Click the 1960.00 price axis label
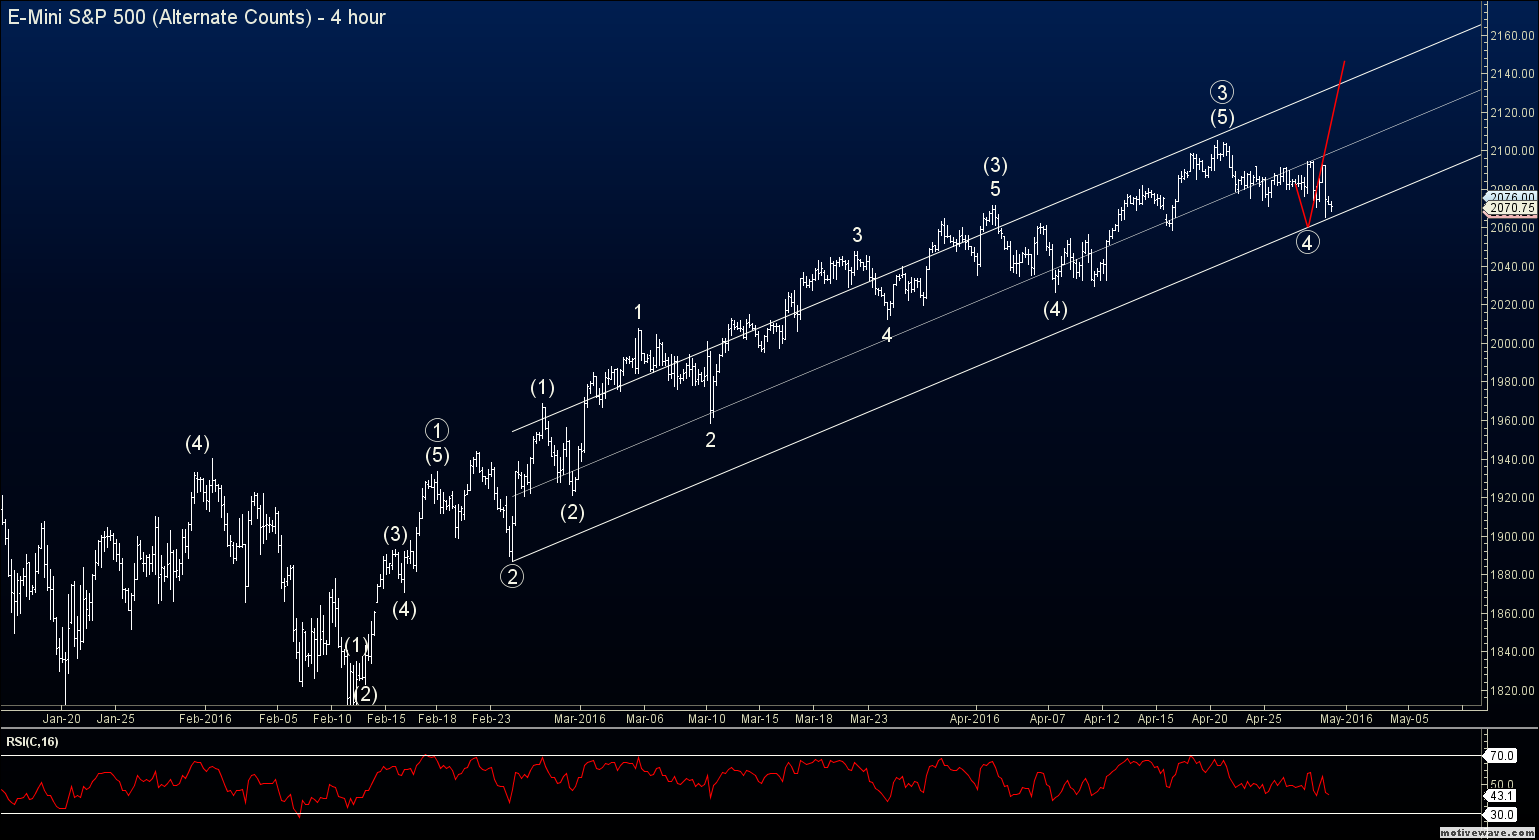Screen dimensions: 1539x840 (x=1511, y=421)
